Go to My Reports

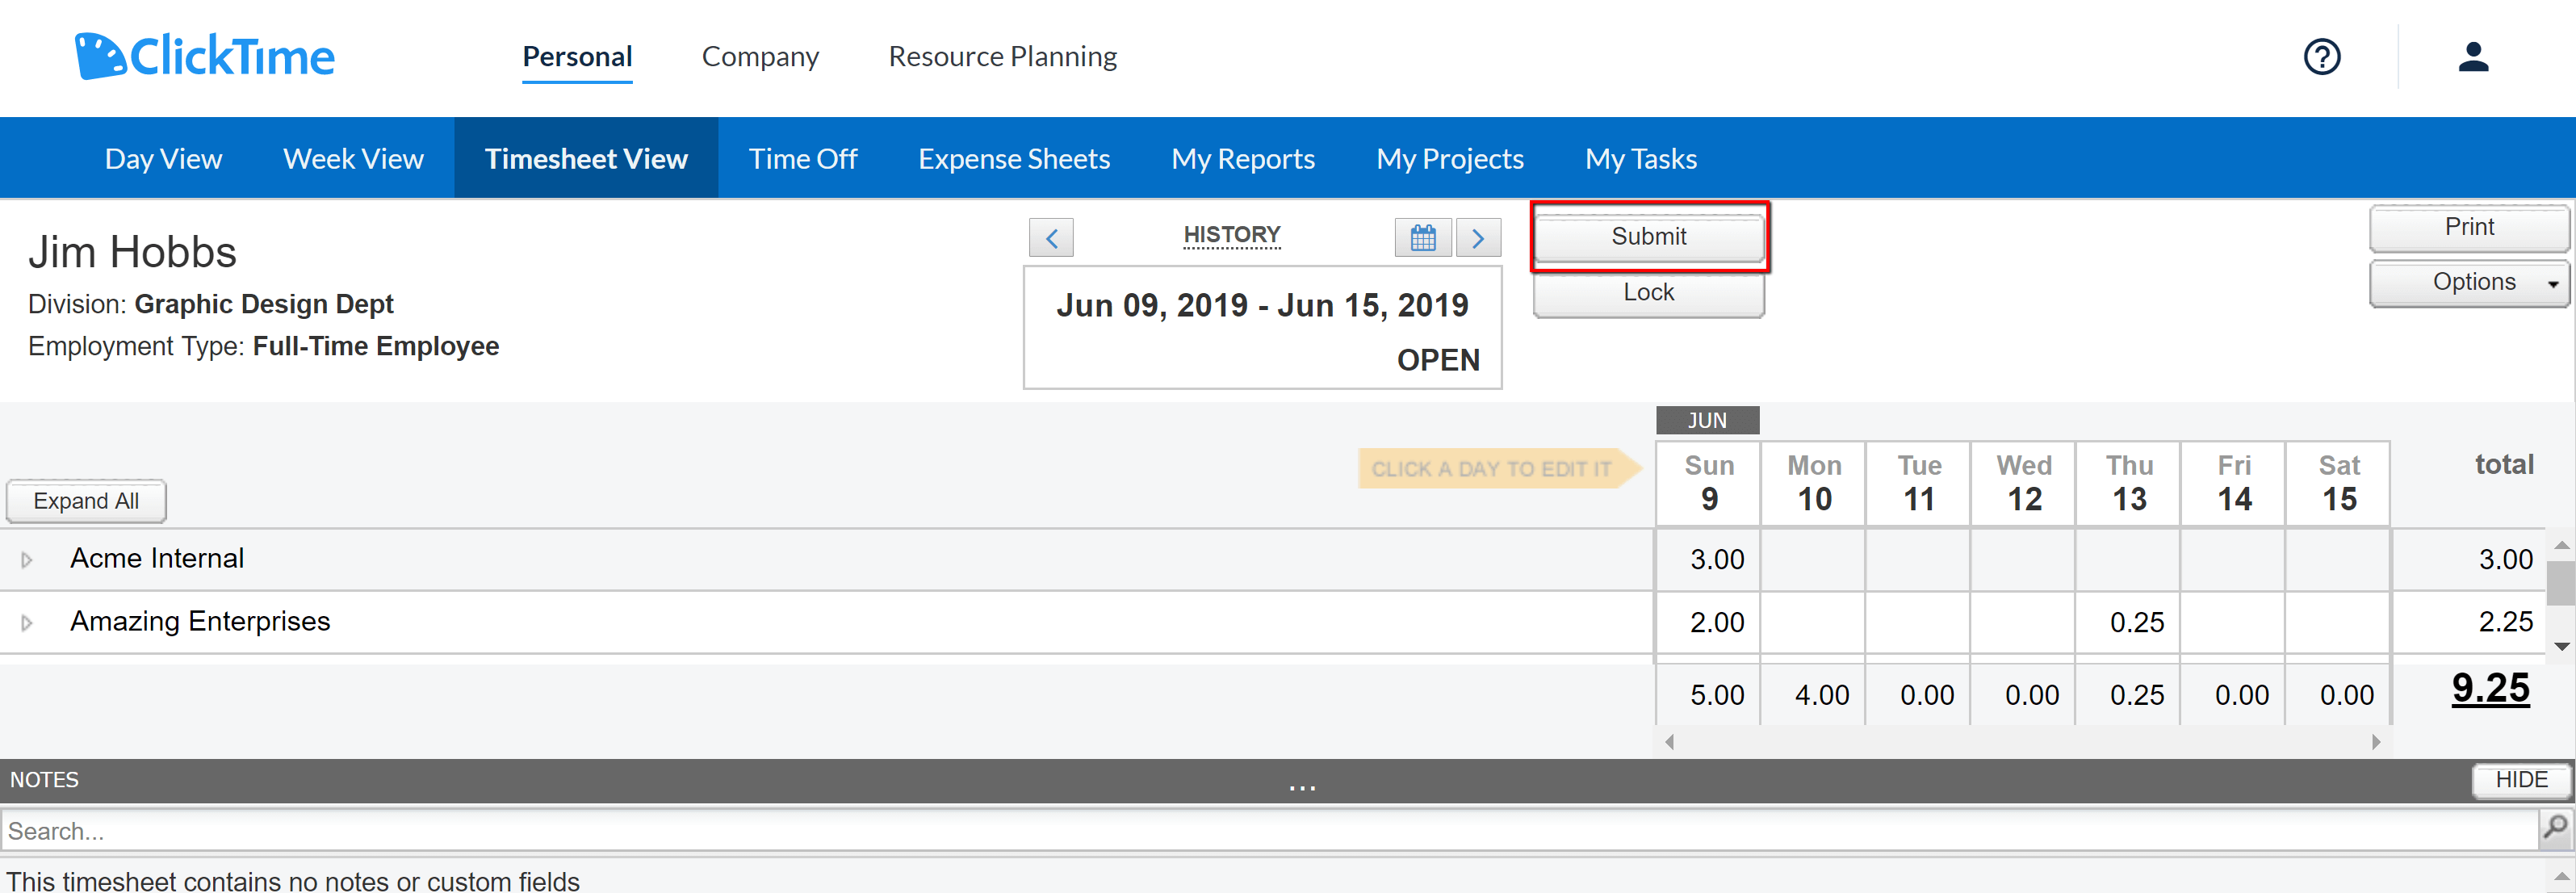tap(1243, 158)
